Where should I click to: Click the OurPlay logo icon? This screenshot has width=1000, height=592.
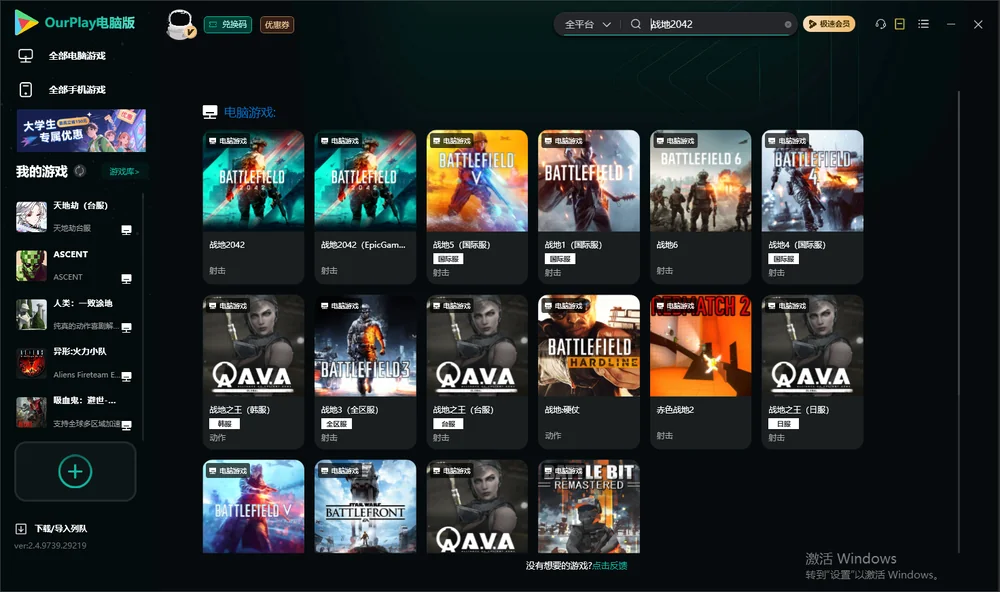coord(26,22)
